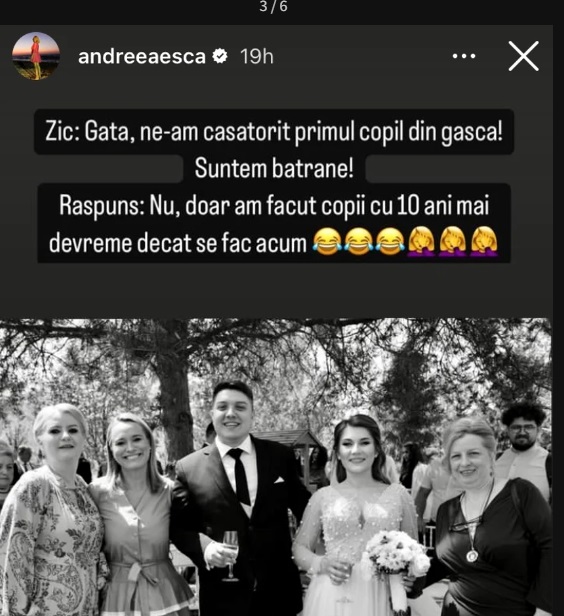Tap the text devreme decat se fac acum
Viewport: 564px width, 616px height.
pos(178,243)
